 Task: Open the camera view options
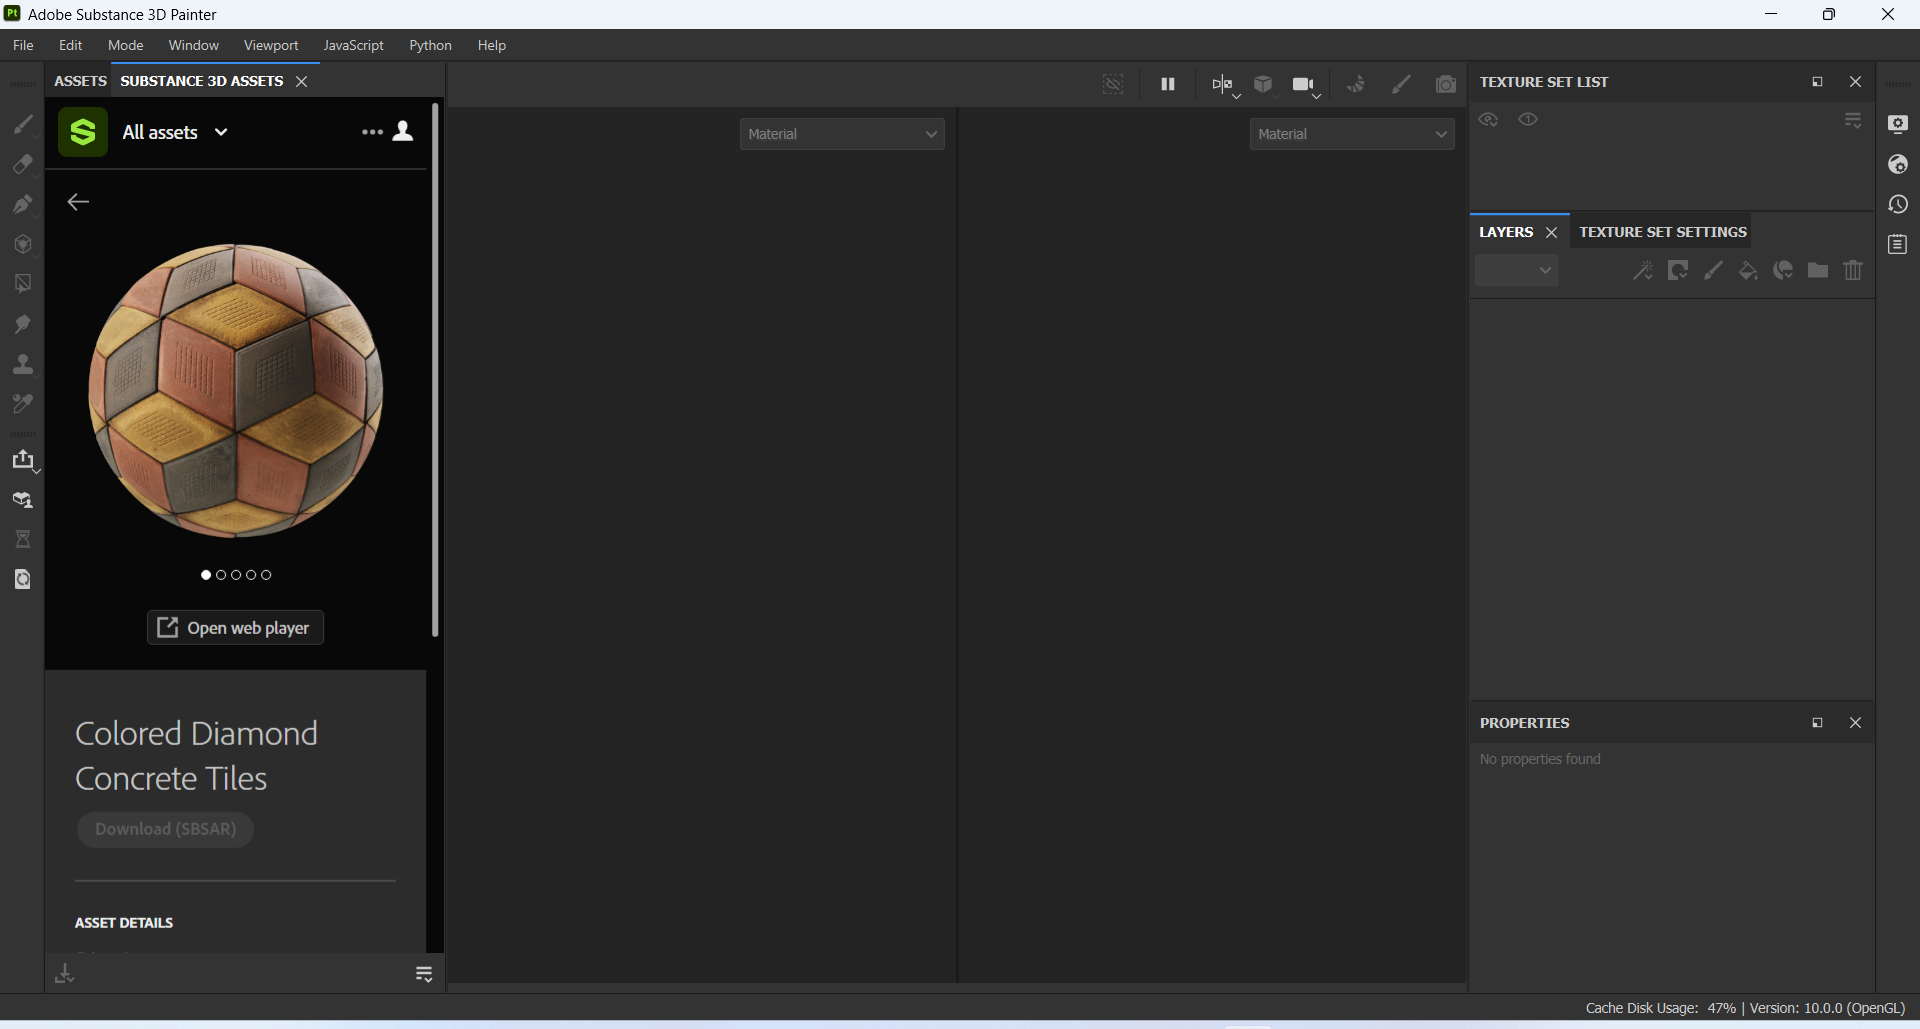tap(1306, 86)
